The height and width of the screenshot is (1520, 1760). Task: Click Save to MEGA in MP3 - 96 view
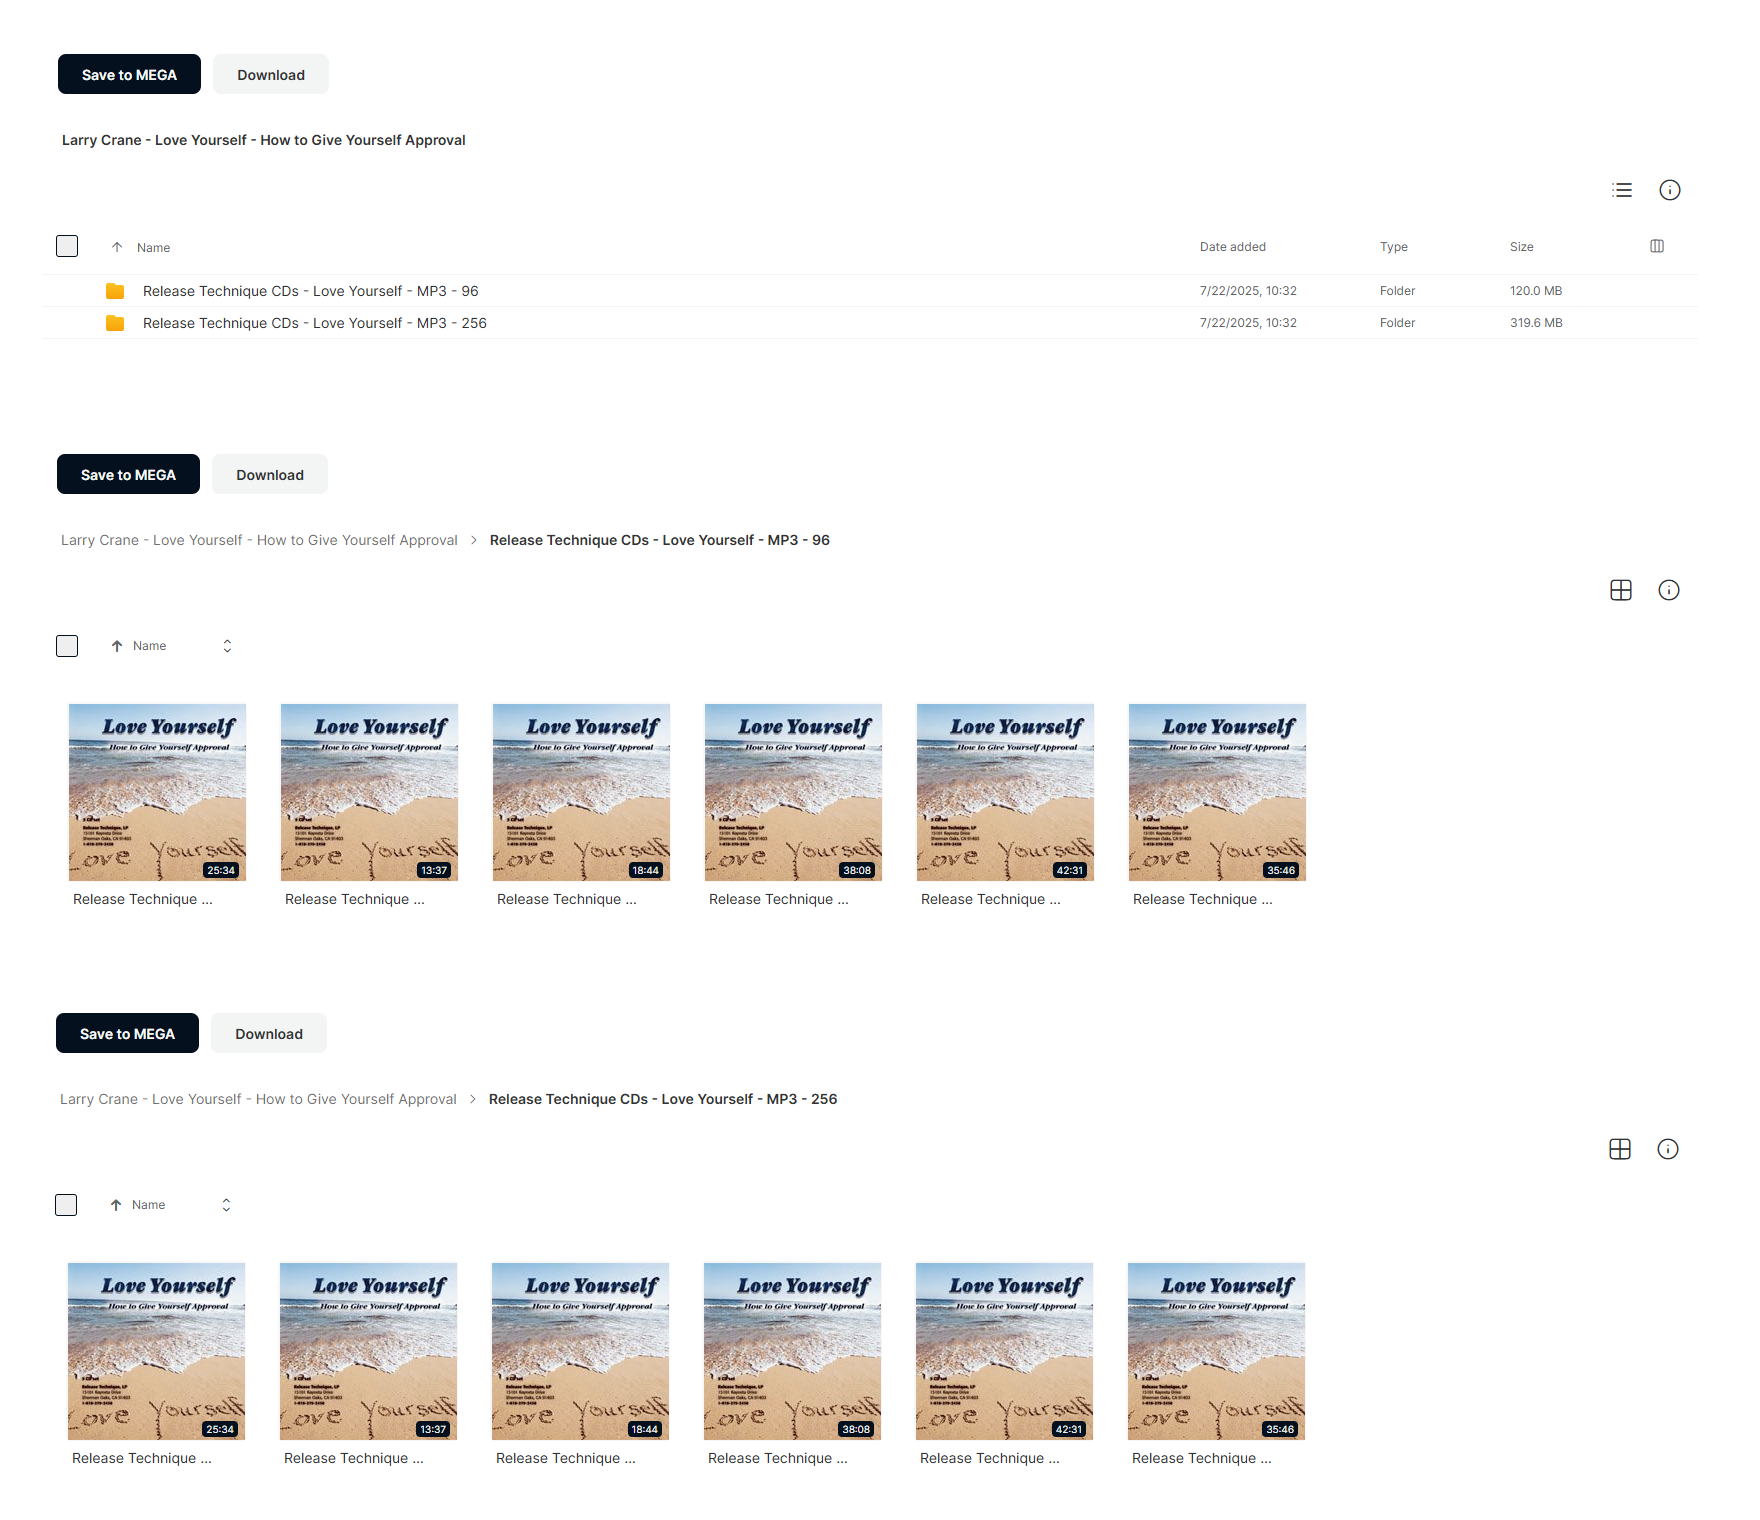128,474
